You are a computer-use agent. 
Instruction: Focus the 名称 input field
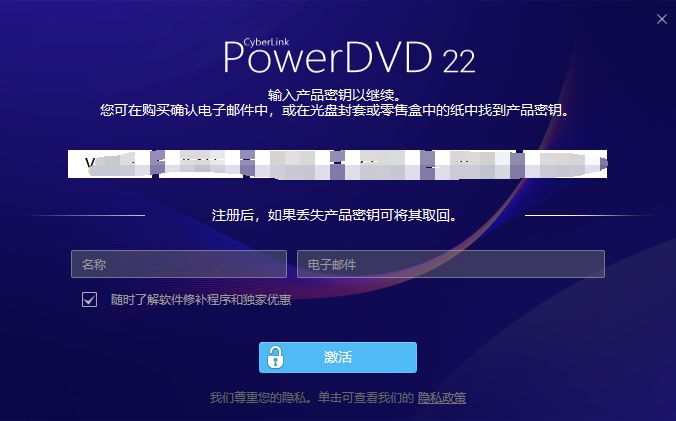(x=179, y=264)
